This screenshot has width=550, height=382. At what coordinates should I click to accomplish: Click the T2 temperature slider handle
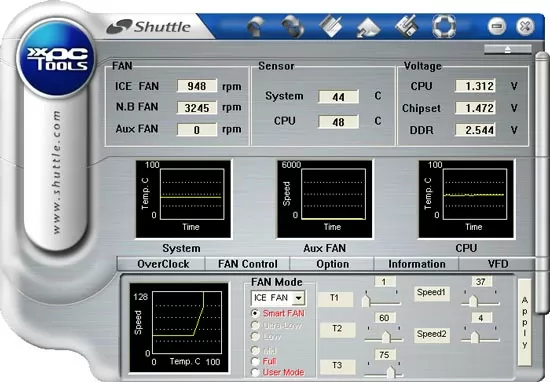click(386, 337)
